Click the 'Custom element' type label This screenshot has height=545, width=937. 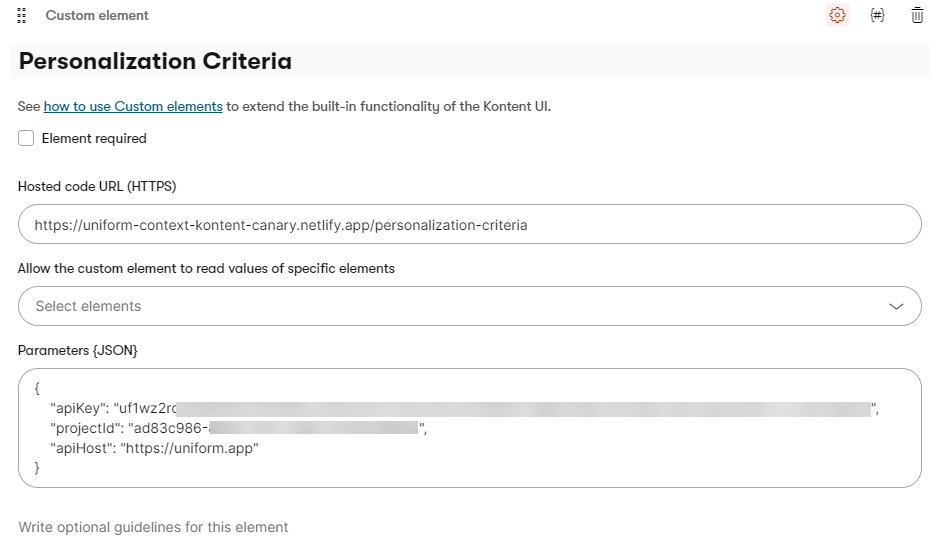tap(97, 16)
